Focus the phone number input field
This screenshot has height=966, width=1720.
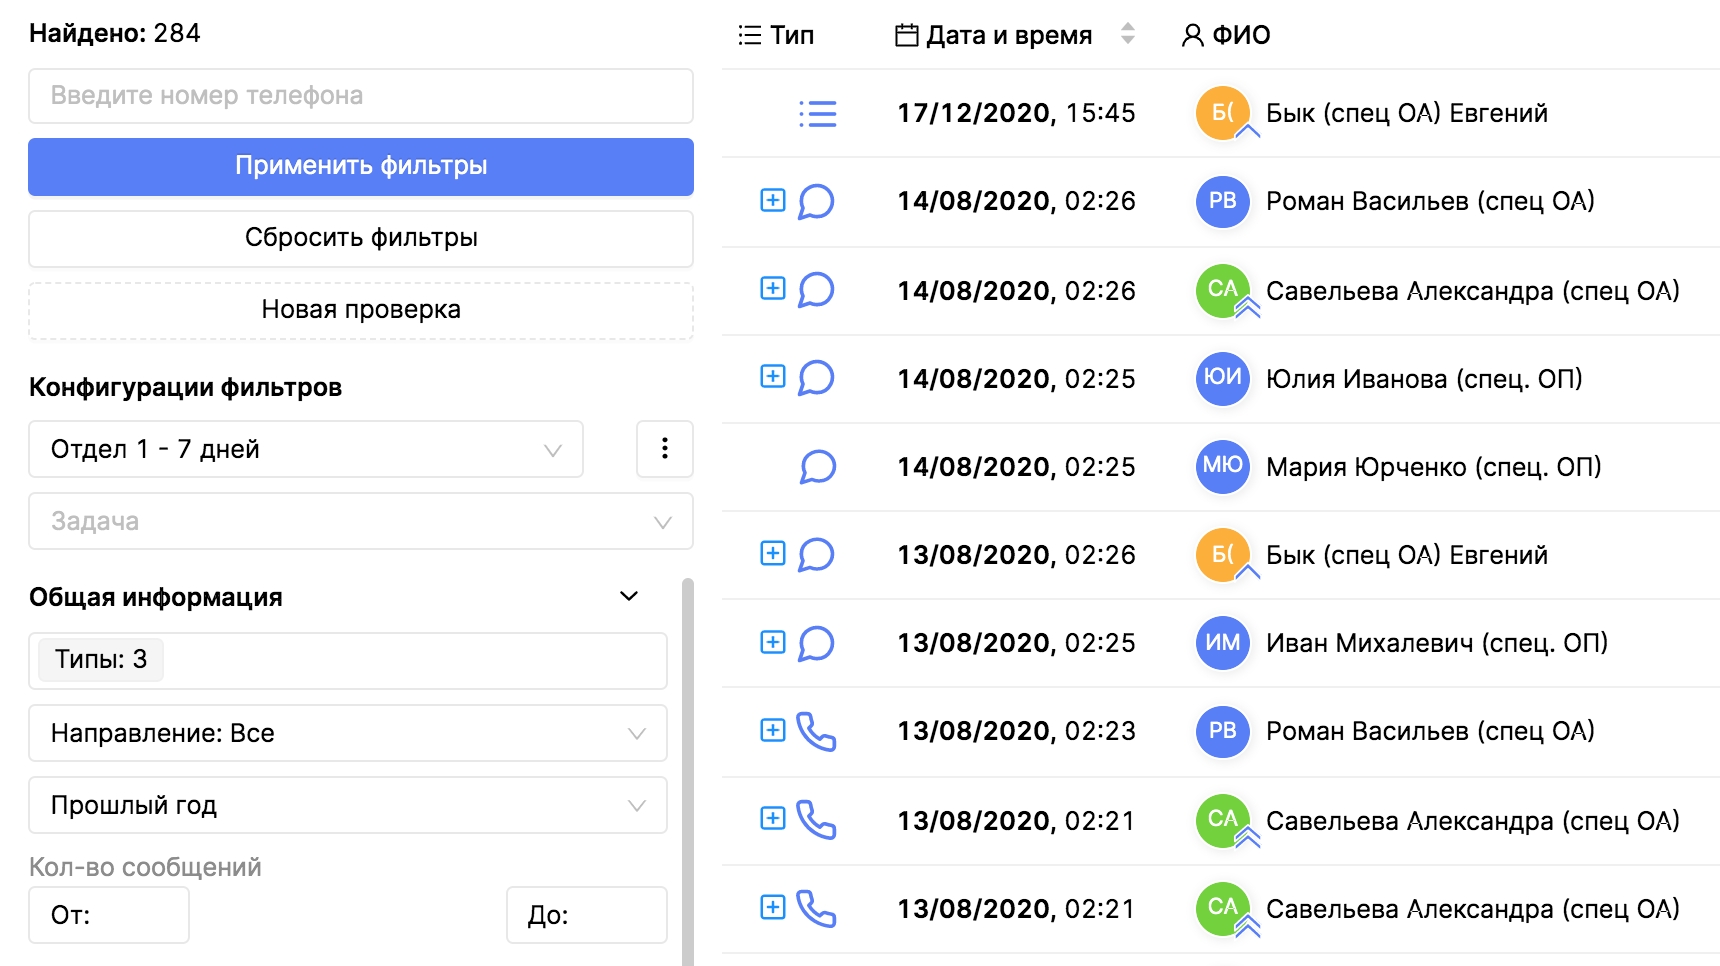click(x=360, y=96)
